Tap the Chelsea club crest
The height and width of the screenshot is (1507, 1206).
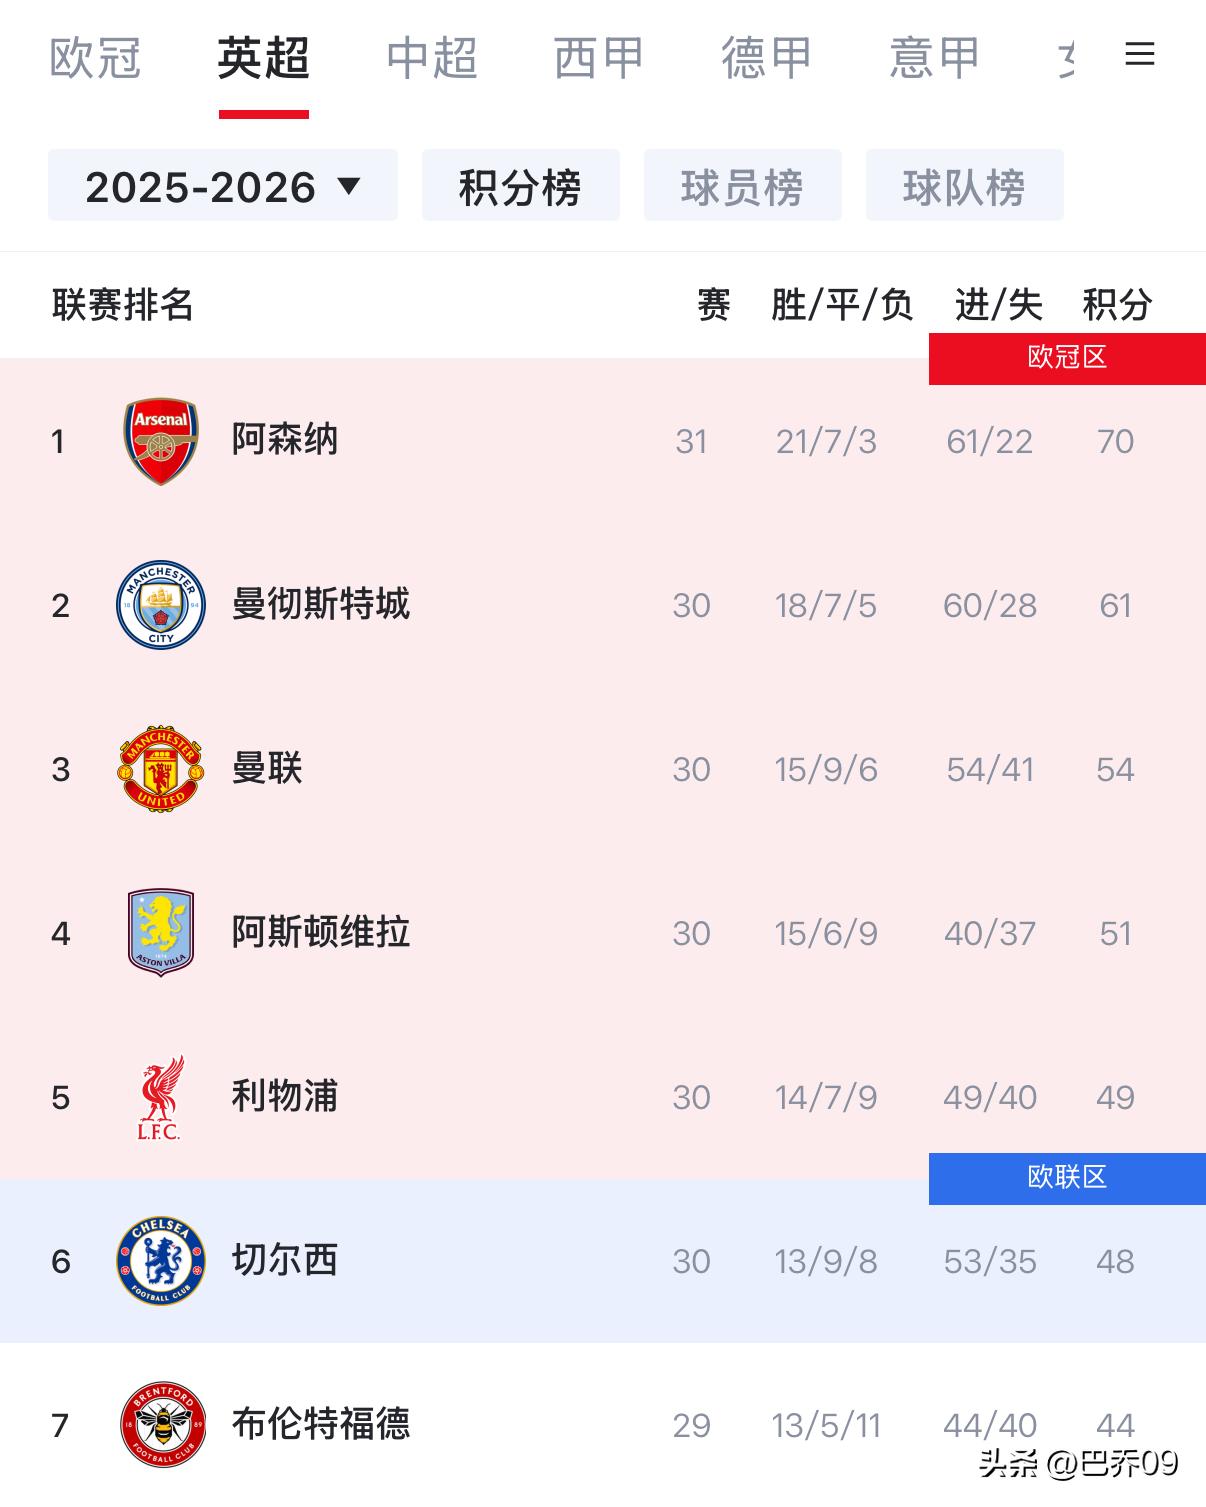(161, 1261)
